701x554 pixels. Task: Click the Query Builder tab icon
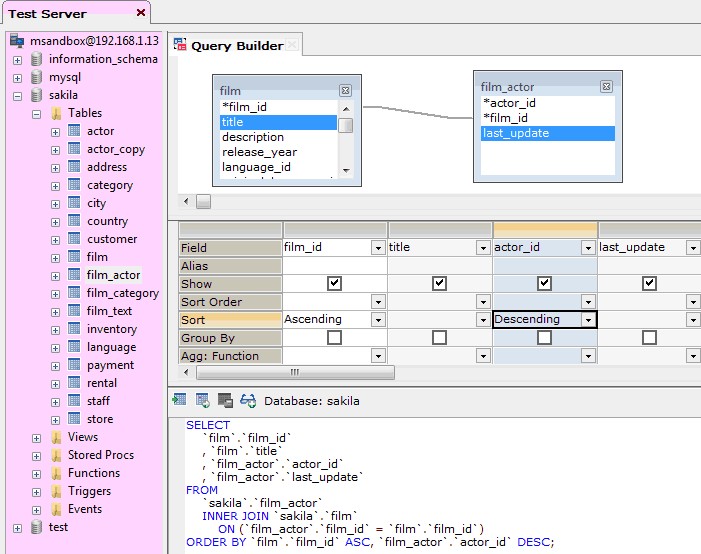[x=181, y=45]
